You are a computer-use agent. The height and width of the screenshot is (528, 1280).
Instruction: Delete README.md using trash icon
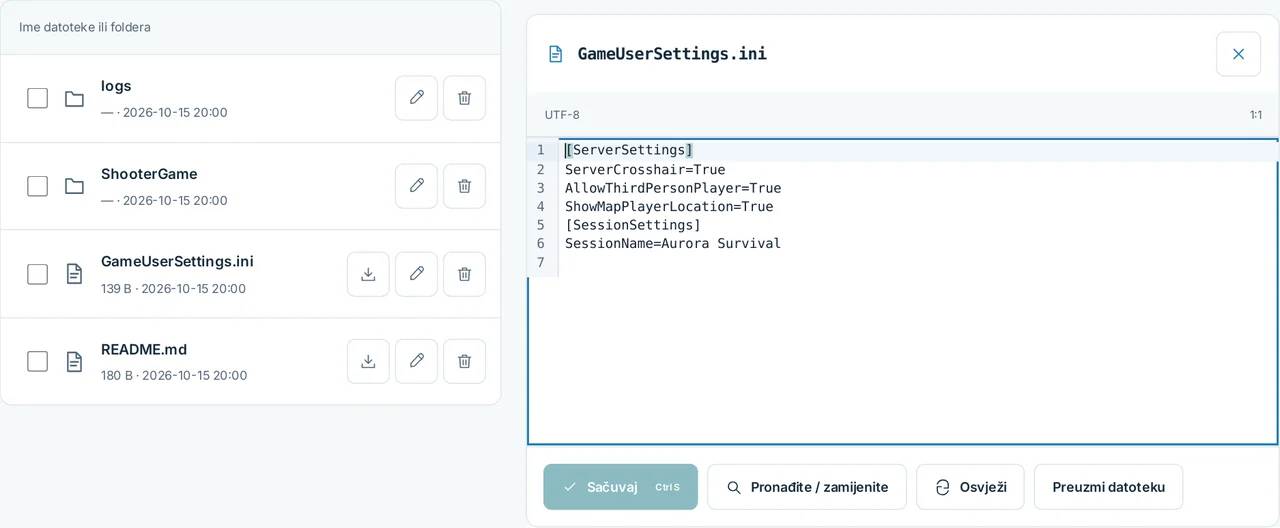[464, 361]
